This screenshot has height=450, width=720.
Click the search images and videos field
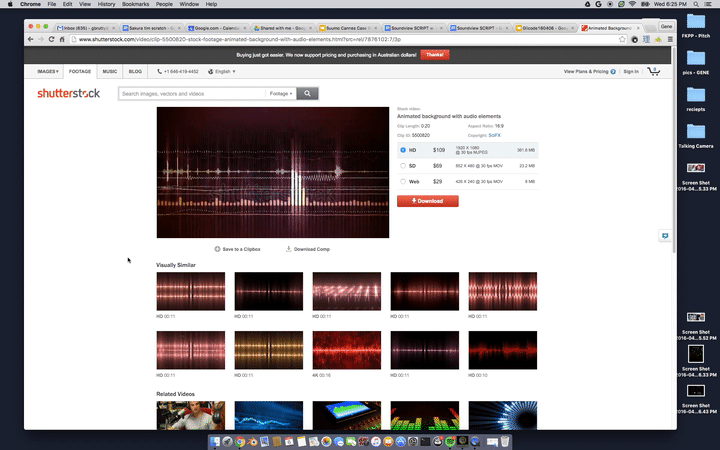coord(192,93)
